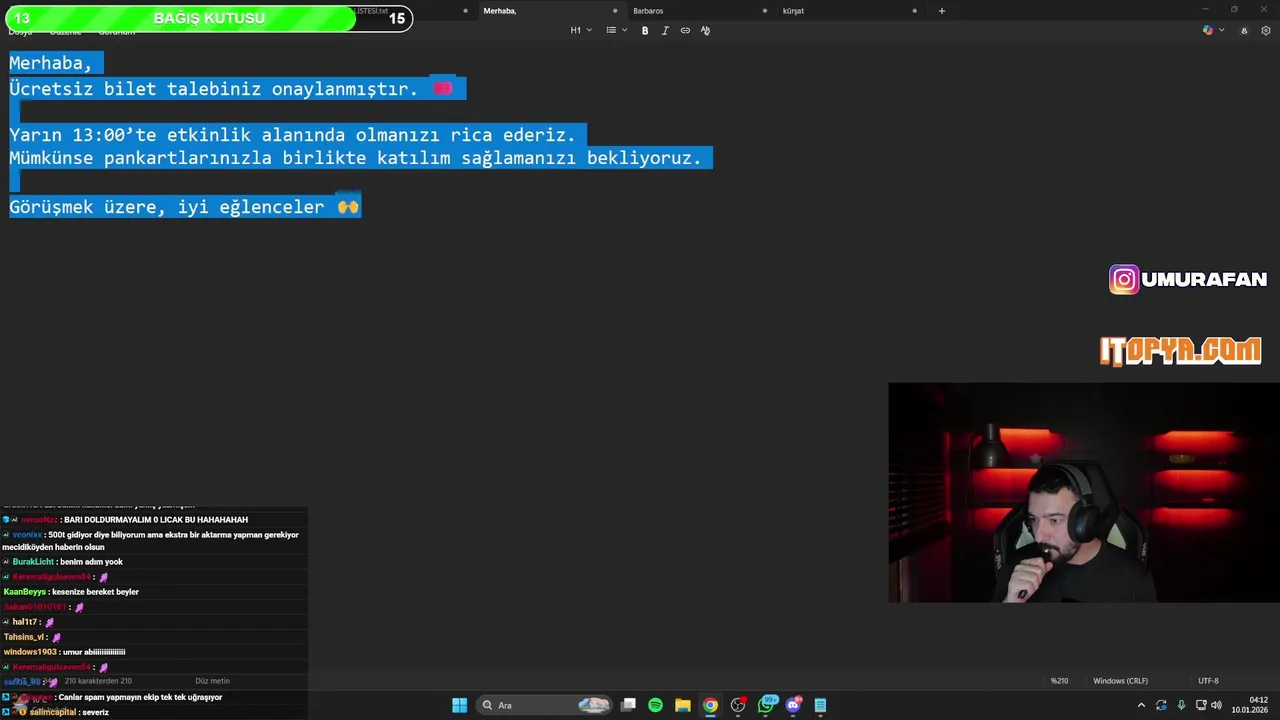
Task: Click the line starting 'Mümkünse pankartlarınızla'
Action: point(355,158)
